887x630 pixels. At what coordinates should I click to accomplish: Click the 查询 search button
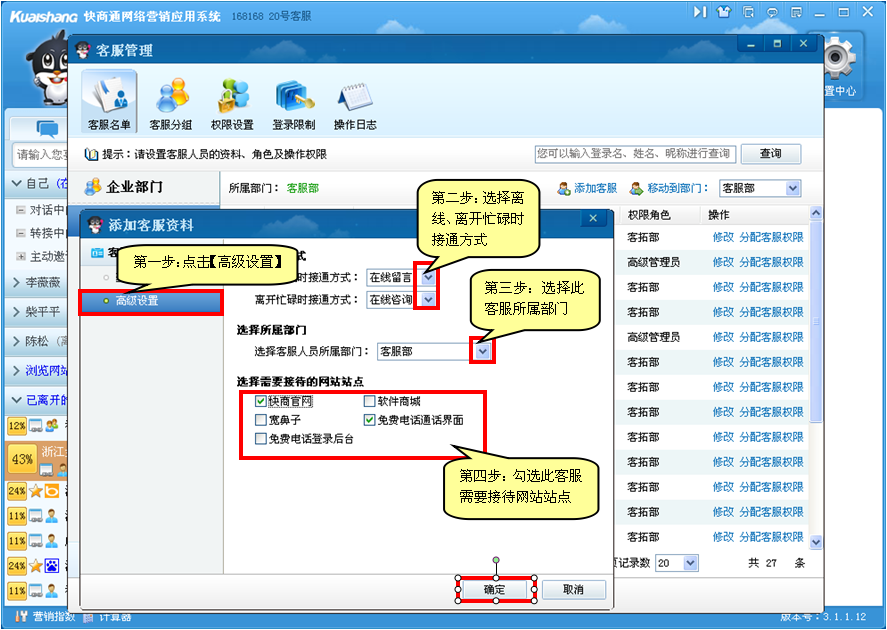(x=770, y=154)
